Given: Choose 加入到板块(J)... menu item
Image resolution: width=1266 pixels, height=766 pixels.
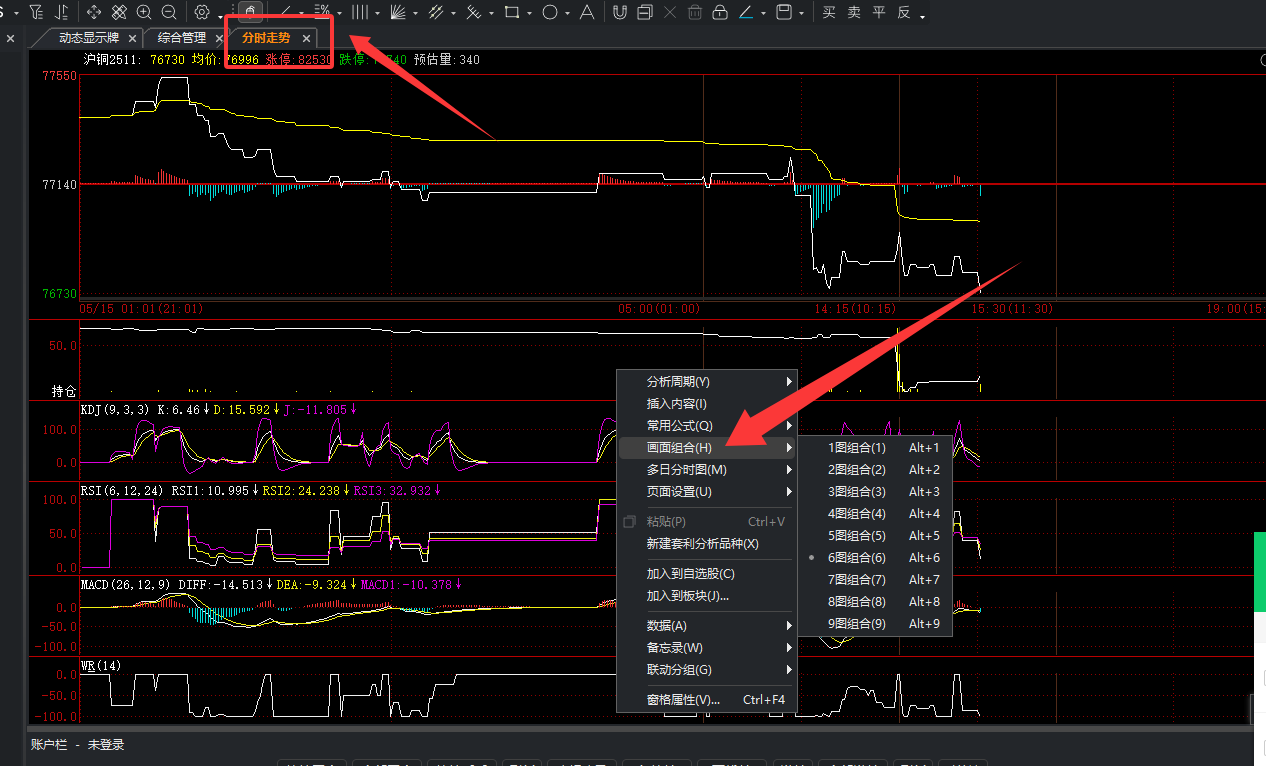Looking at the screenshot, I should (707, 595).
